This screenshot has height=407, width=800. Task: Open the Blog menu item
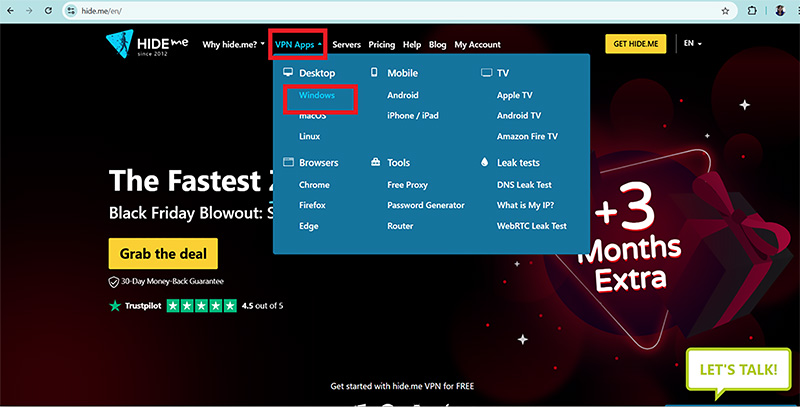[437, 44]
